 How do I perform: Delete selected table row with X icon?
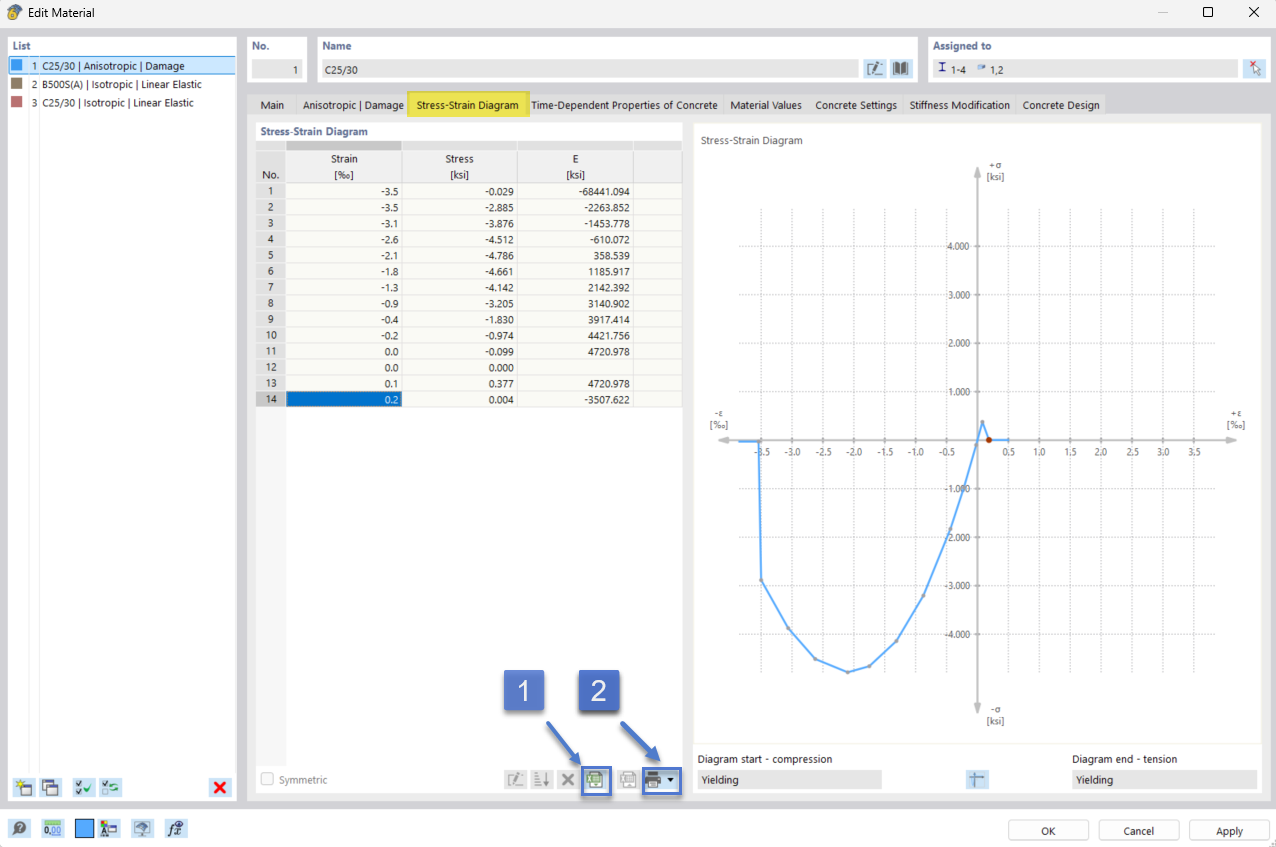pos(567,780)
